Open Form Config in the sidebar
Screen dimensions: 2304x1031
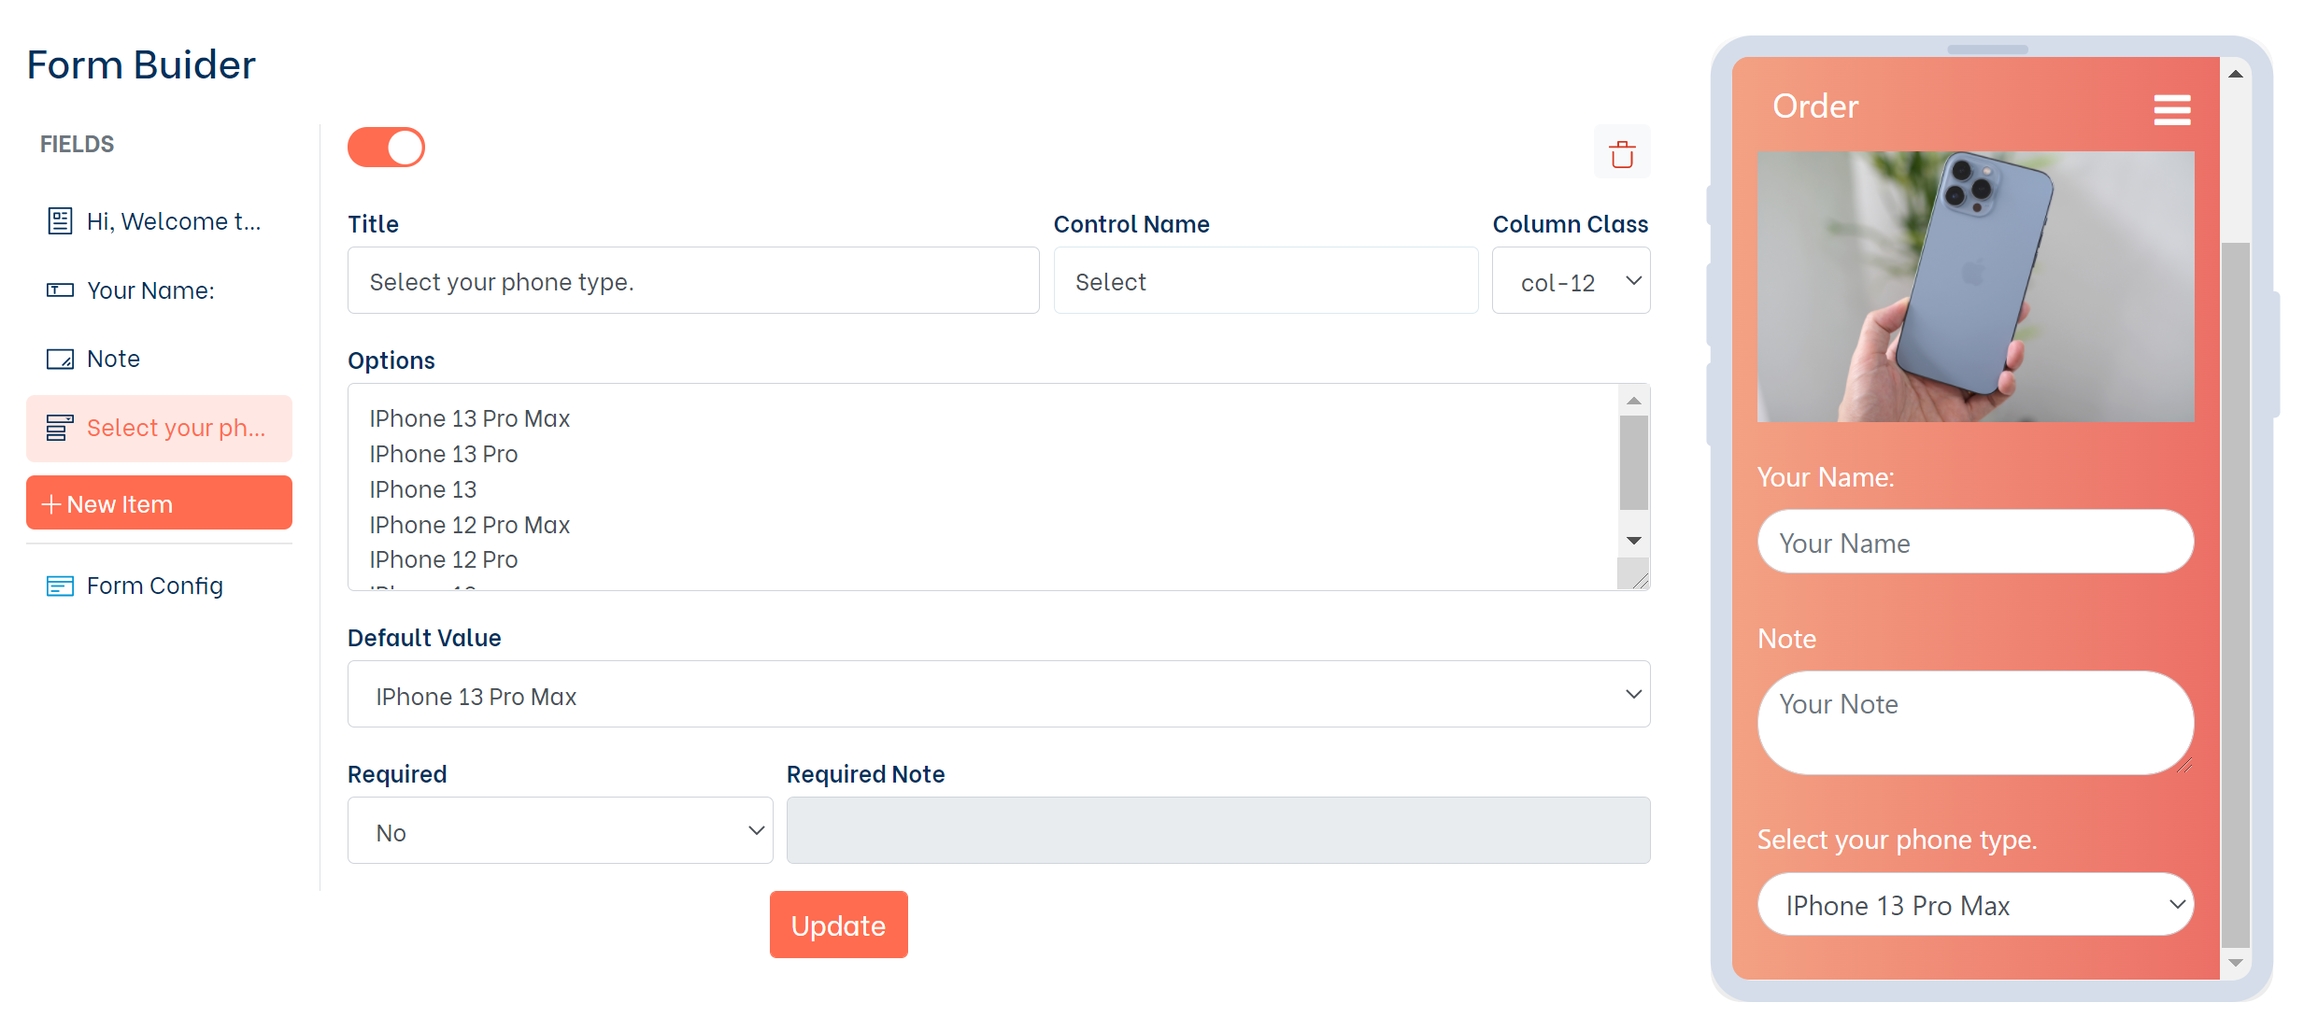(154, 586)
